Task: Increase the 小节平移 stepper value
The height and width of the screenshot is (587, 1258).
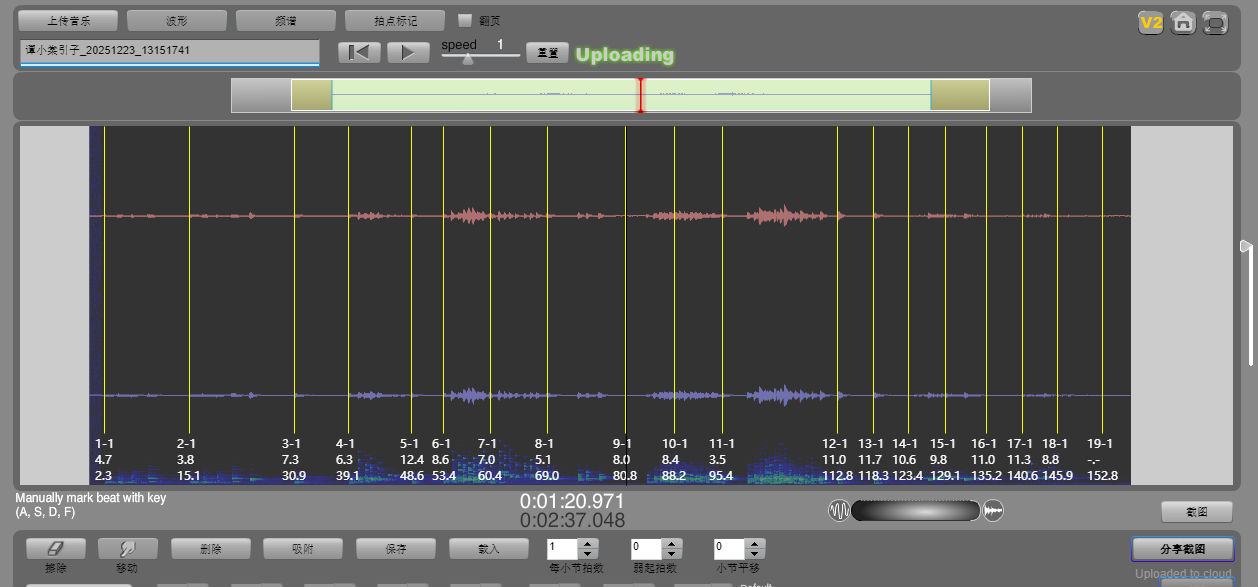Action: tap(756, 544)
